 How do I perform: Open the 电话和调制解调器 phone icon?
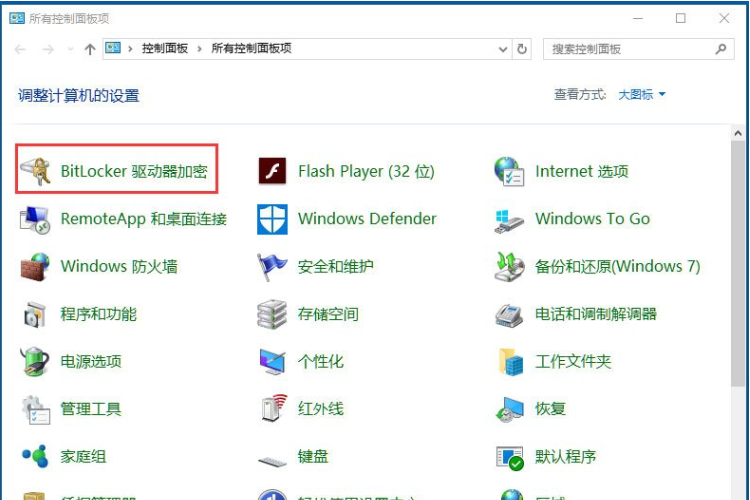509,315
